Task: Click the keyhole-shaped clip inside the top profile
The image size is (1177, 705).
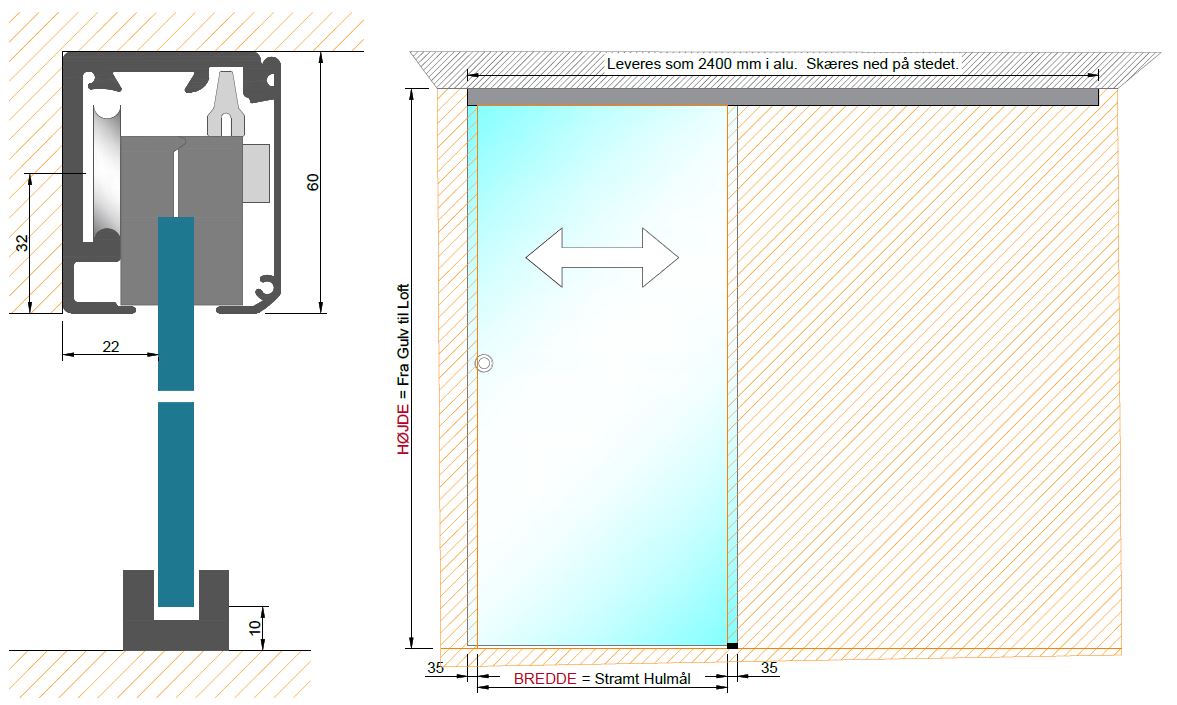Action: 227,107
